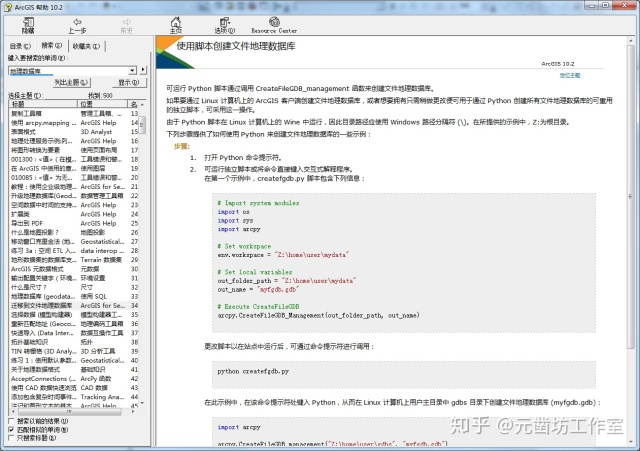Click the results list right scroll arrow

[x=133, y=412]
